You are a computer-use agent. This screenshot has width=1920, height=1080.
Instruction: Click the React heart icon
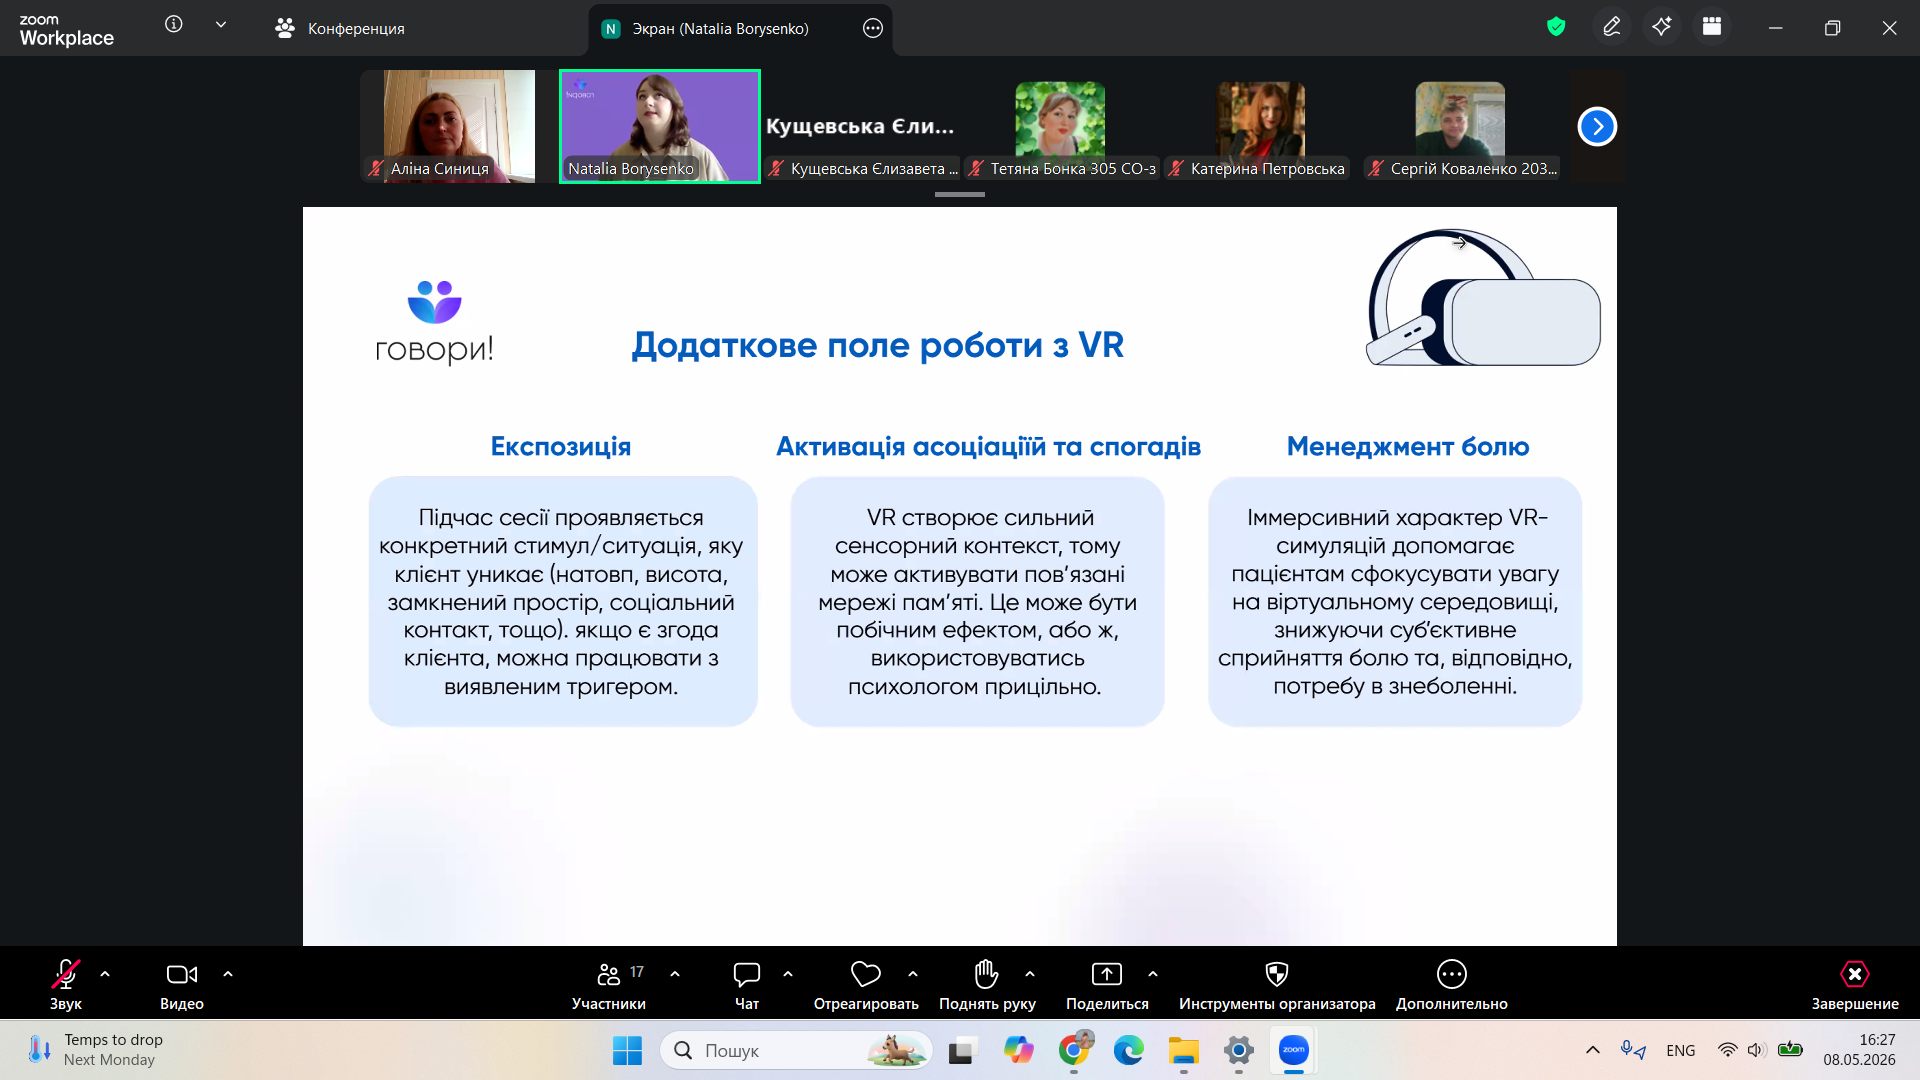[x=866, y=974]
